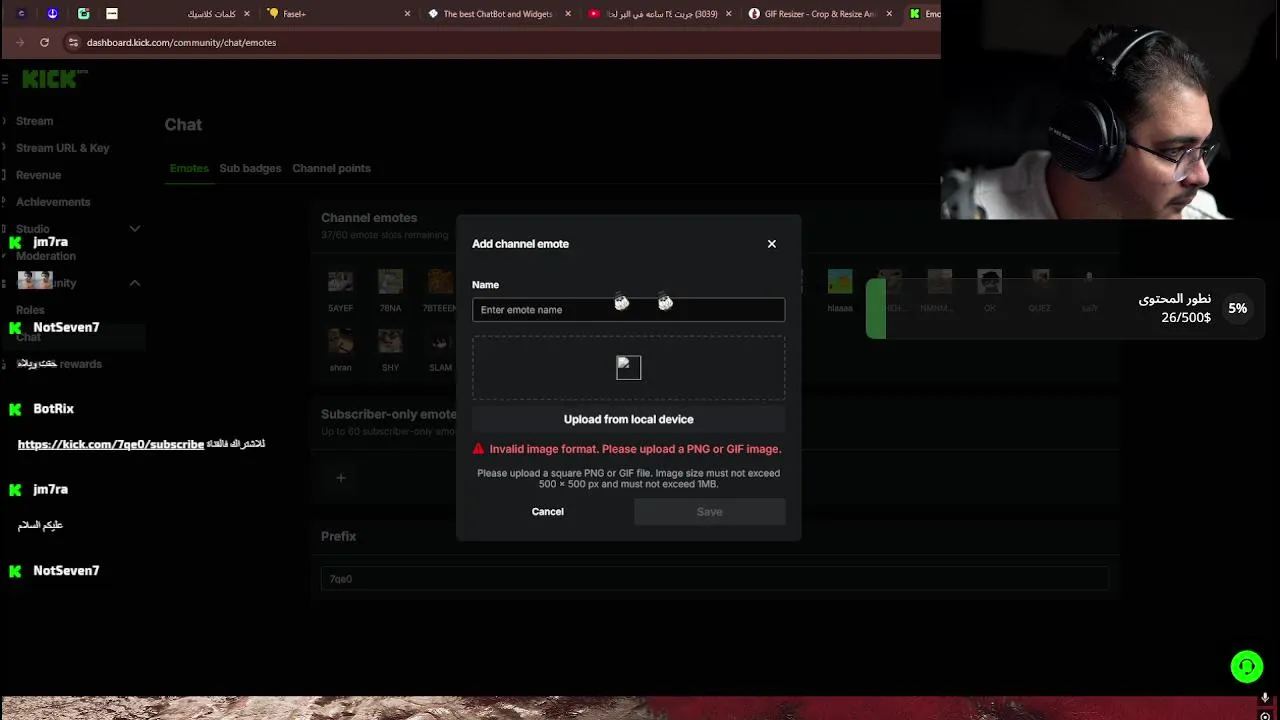
Task: Click the BotRix username in chat overlay
Action: point(53,409)
